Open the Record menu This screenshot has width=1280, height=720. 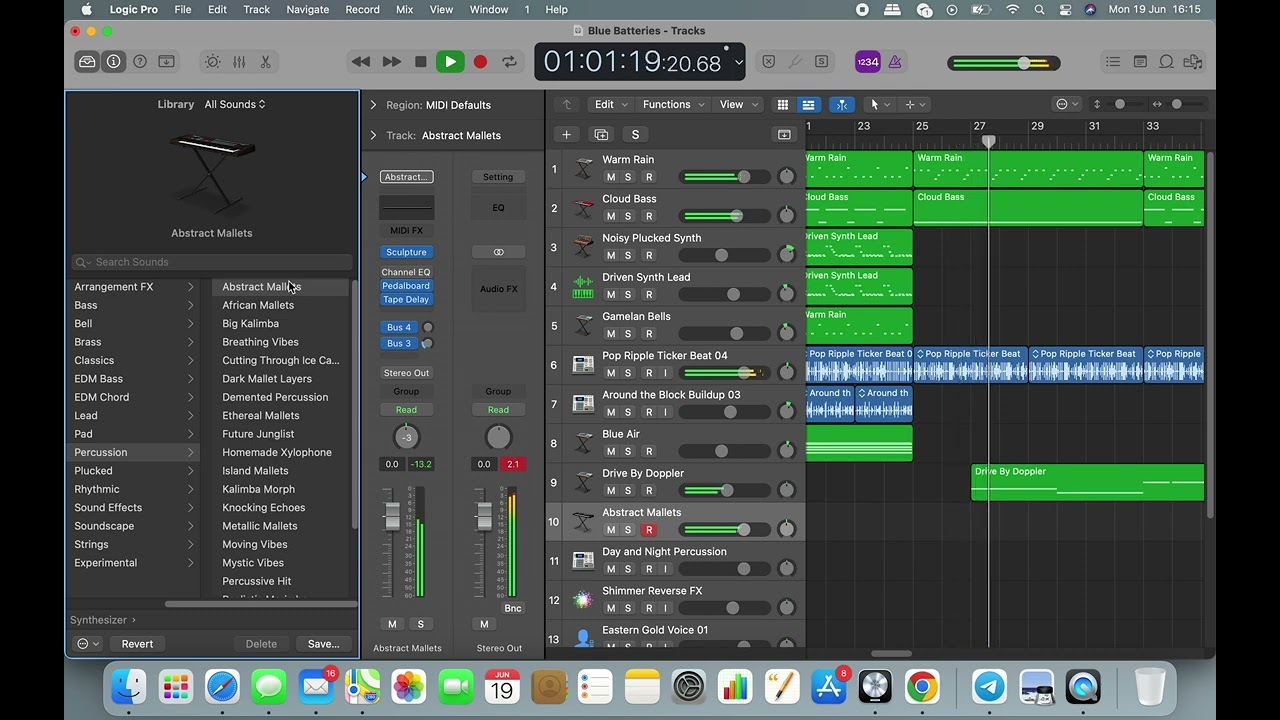pos(362,9)
